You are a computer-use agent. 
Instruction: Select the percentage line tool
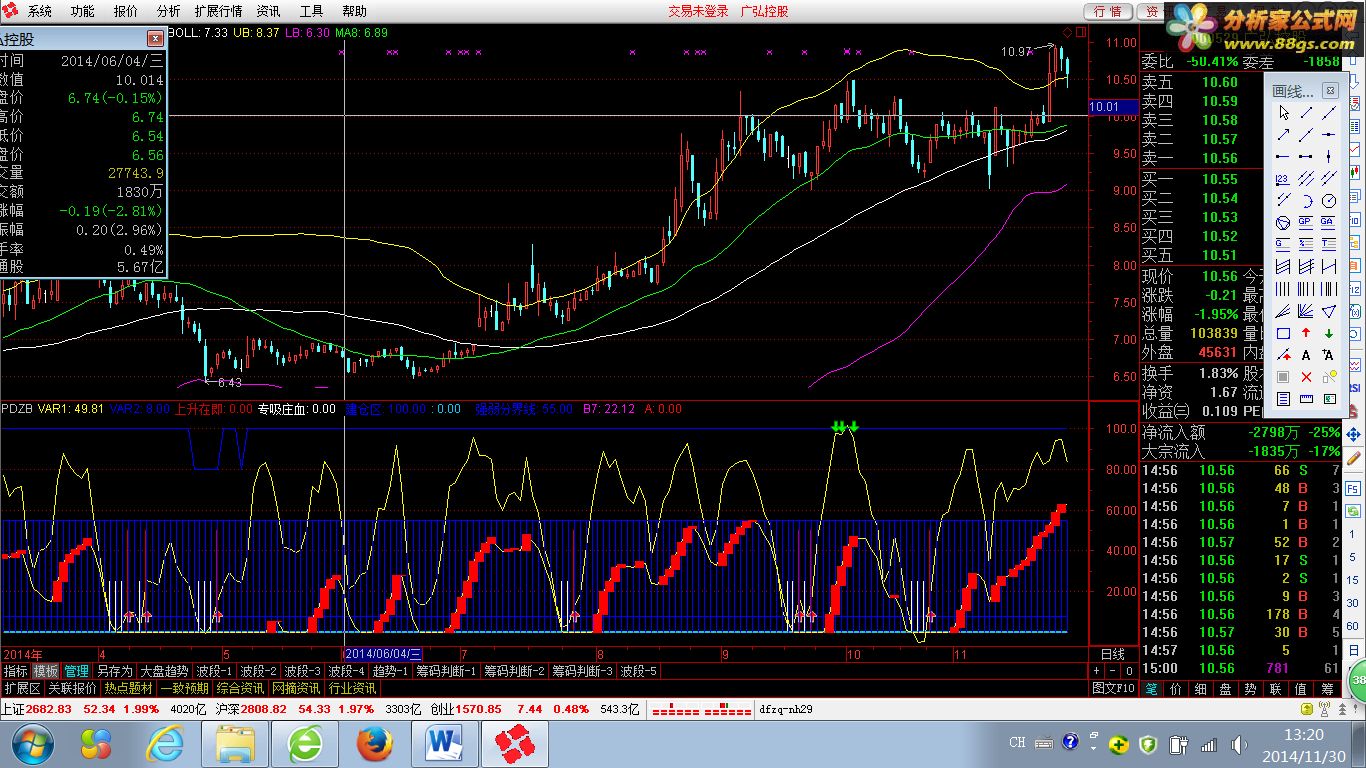coord(1306,244)
